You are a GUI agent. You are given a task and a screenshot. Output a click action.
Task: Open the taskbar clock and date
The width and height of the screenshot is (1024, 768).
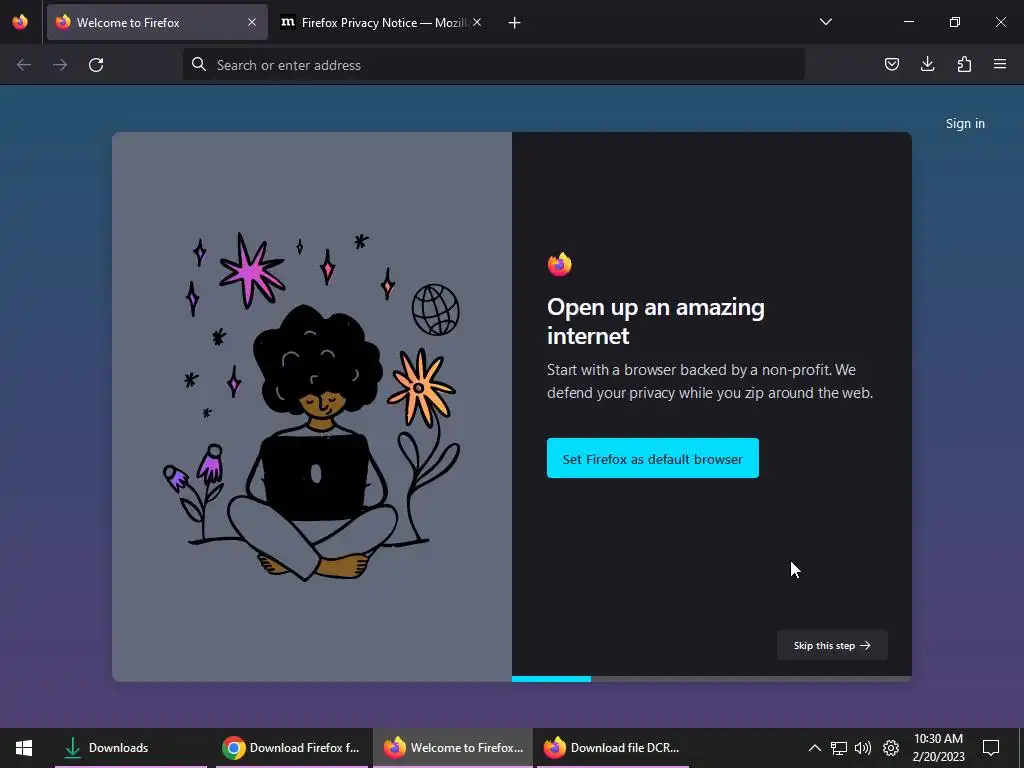[x=938, y=748]
